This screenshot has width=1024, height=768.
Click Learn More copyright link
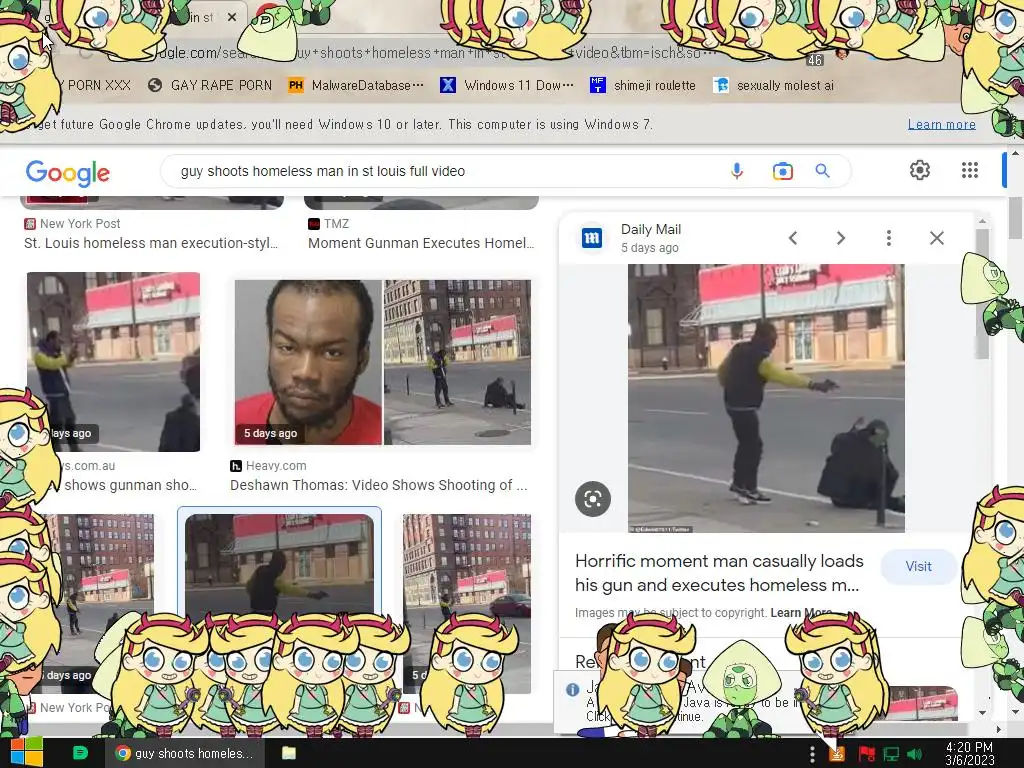[801, 613]
